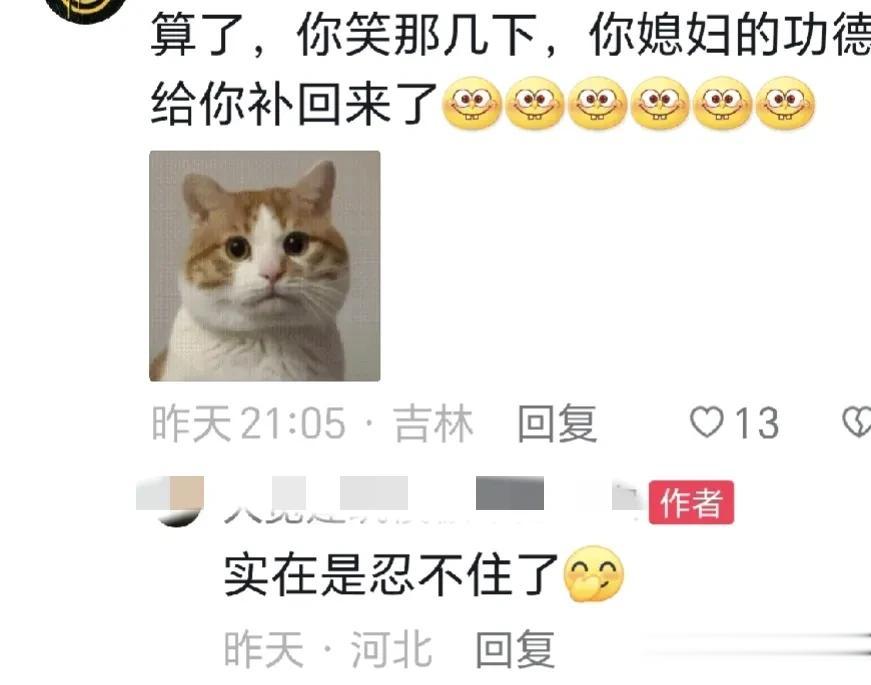Click the 昨天 · 河北 timestamp label
Screen dimensions: 871x685
(328, 649)
